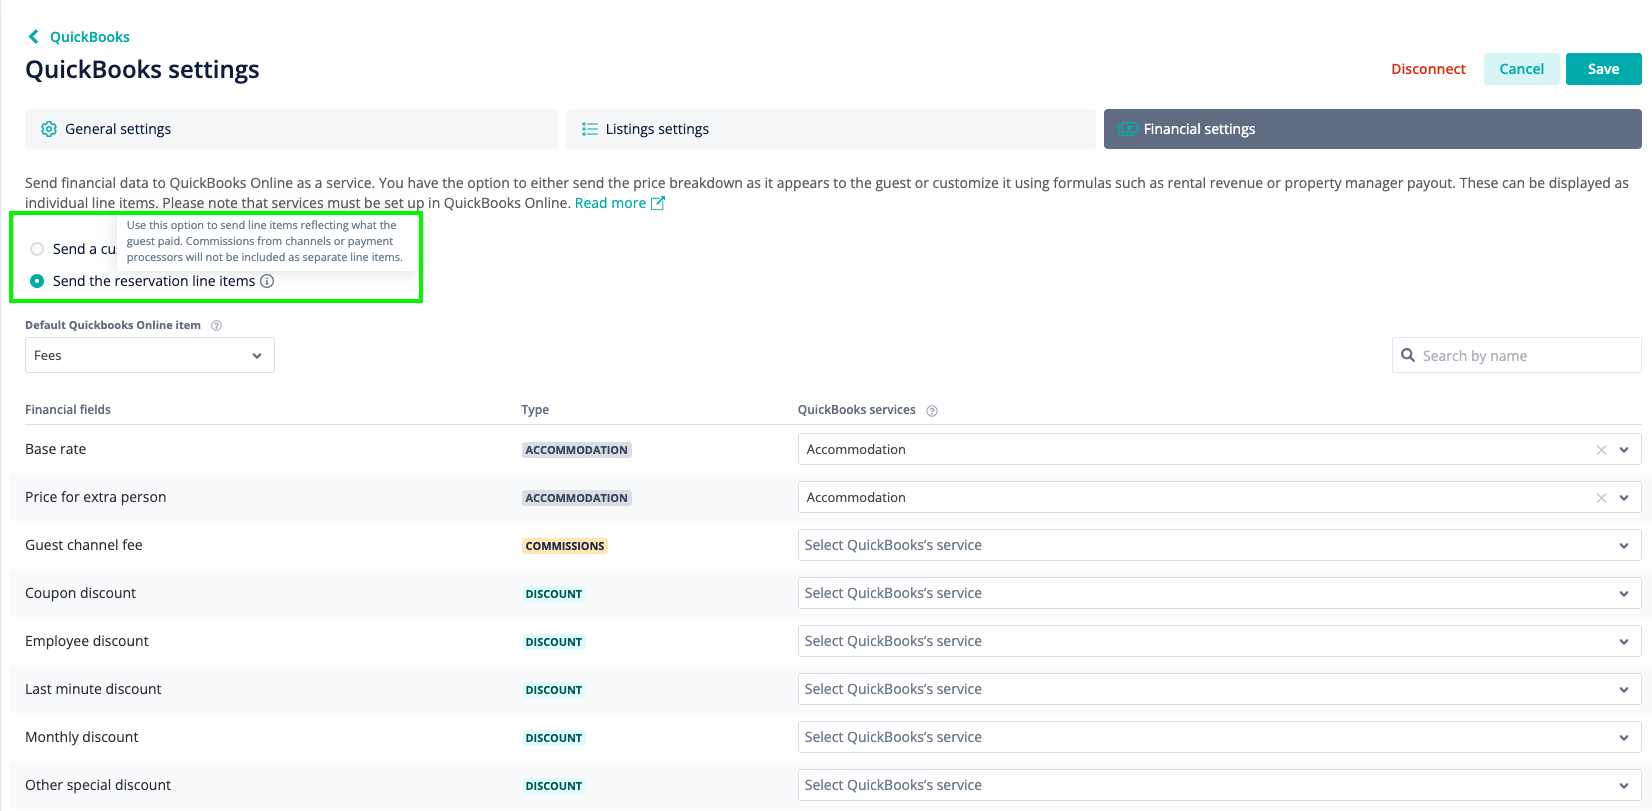Image resolution: width=1652 pixels, height=811 pixels.
Task: Open Last minute discount service dropdown
Action: 1219,689
